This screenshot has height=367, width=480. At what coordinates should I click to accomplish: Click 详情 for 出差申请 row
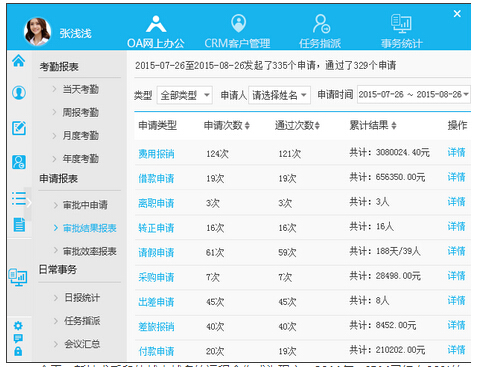click(x=456, y=300)
